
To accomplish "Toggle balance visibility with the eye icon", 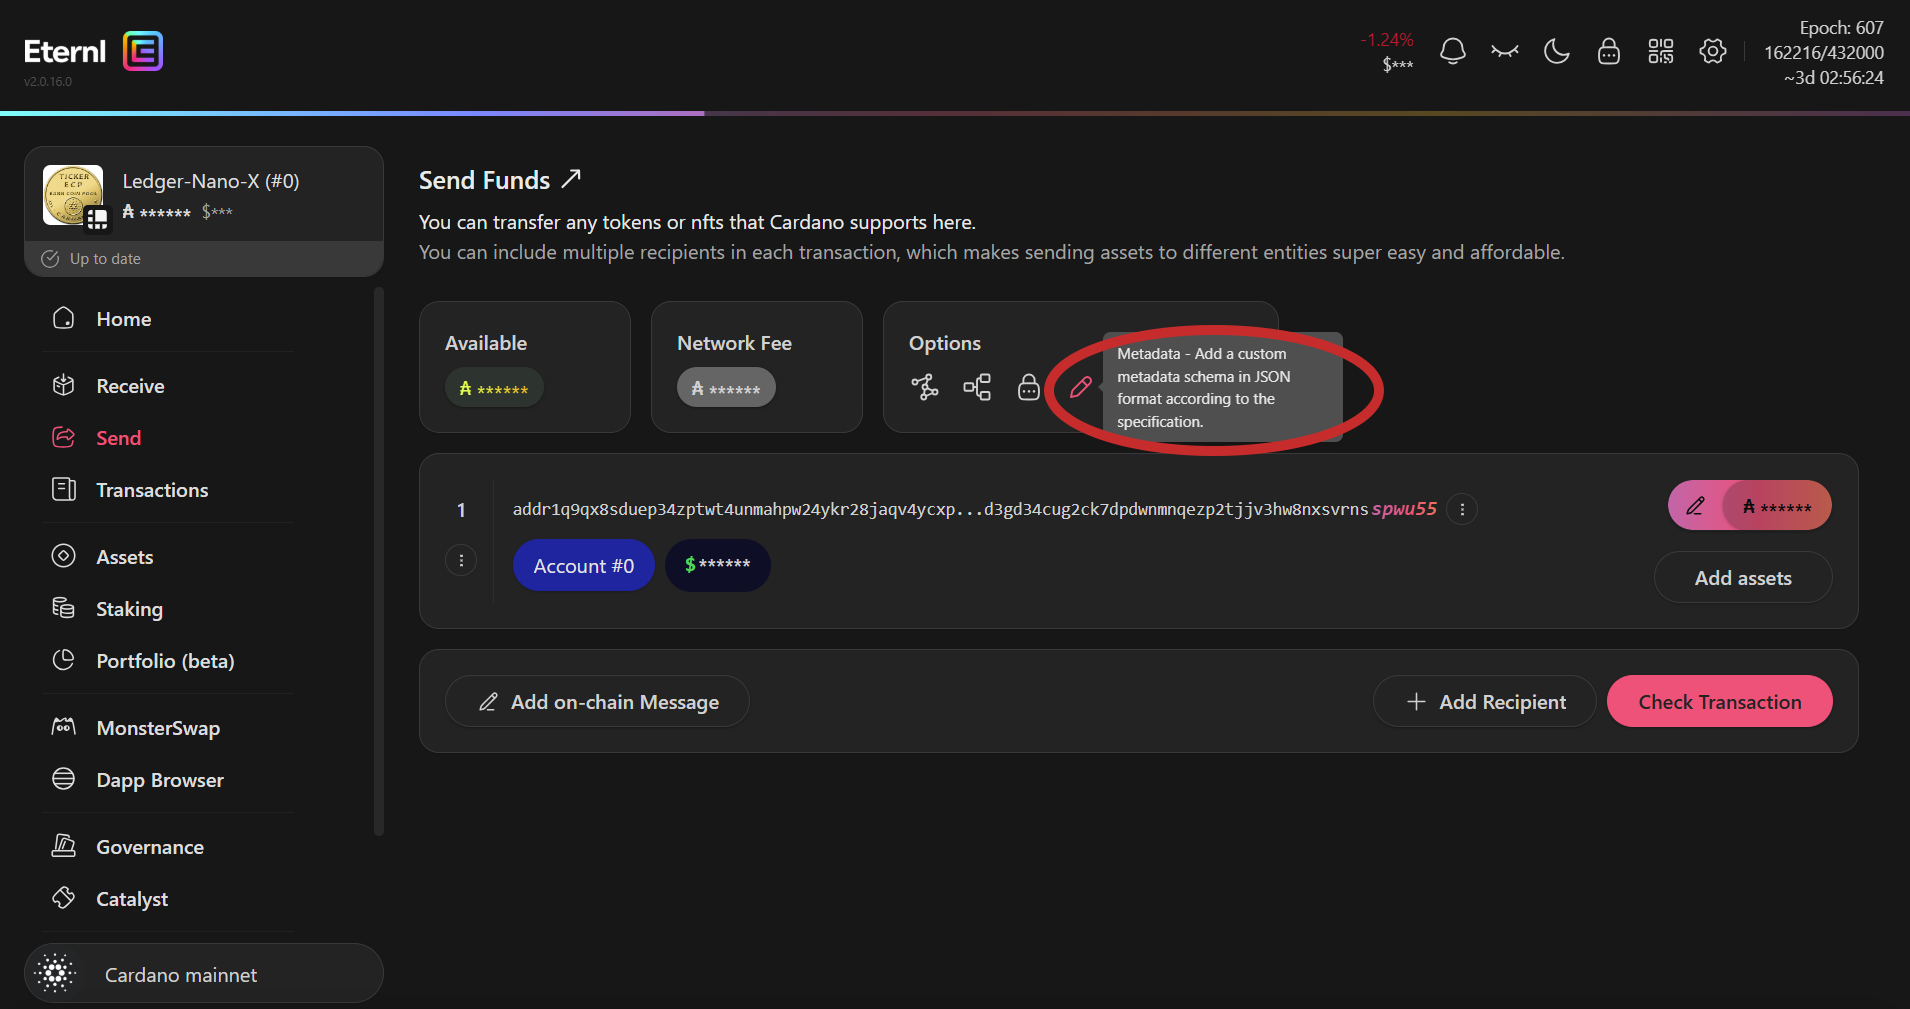I will [x=1504, y=51].
